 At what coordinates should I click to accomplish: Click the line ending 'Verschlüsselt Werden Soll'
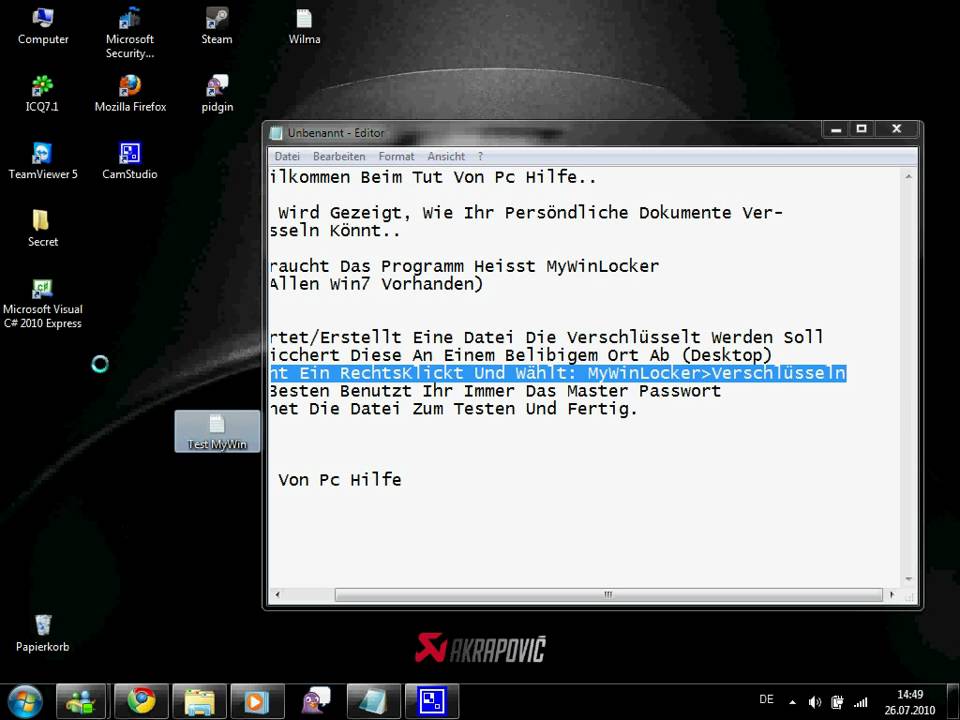pos(547,337)
